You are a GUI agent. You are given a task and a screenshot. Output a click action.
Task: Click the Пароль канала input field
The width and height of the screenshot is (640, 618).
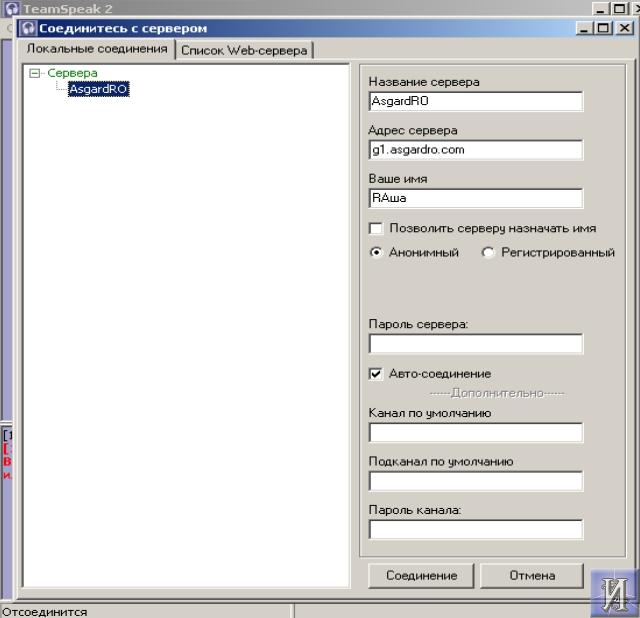click(x=475, y=529)
